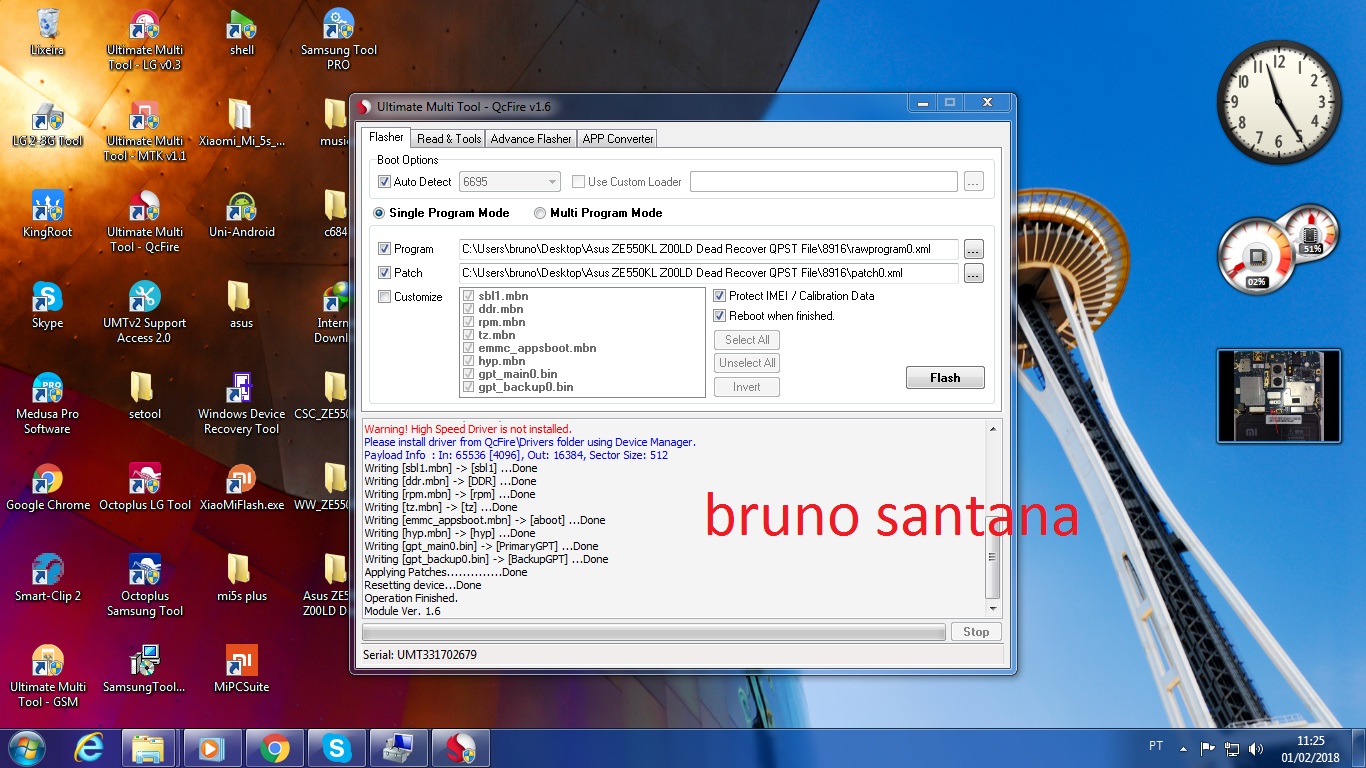Screen dimensions: 1366x768
Task: Open UMTv2 Support Access 2.0 shortcut
Action: point(145,313)
